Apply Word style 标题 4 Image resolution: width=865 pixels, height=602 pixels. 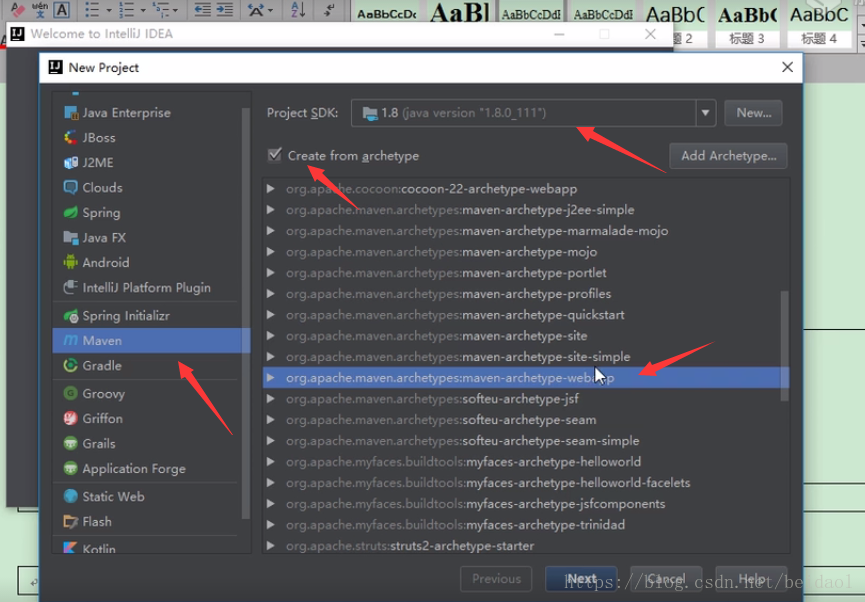pos(819,23)
